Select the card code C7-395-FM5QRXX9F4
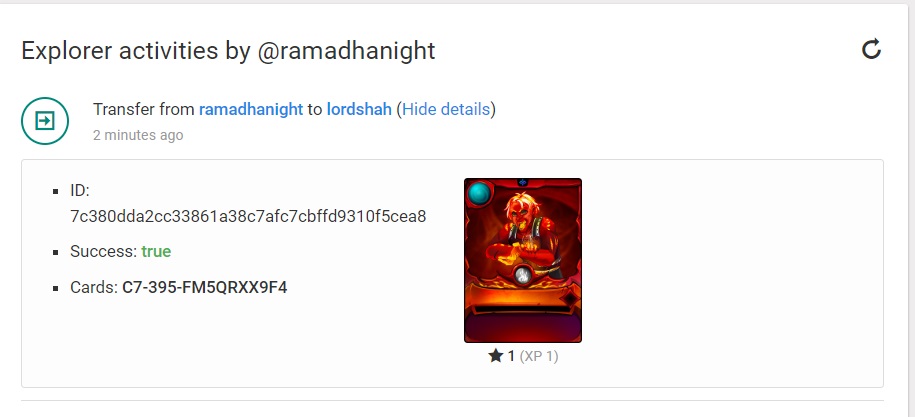The image size is (915, 417). click(x=204, y=288)
